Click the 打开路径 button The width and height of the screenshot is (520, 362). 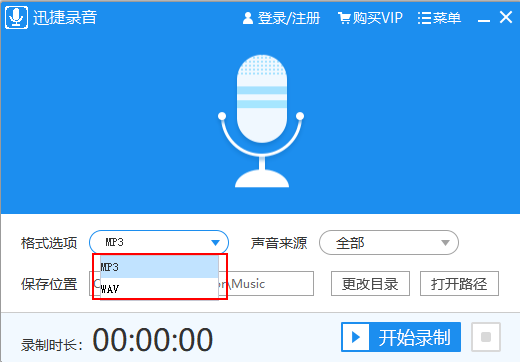(459, 284)
